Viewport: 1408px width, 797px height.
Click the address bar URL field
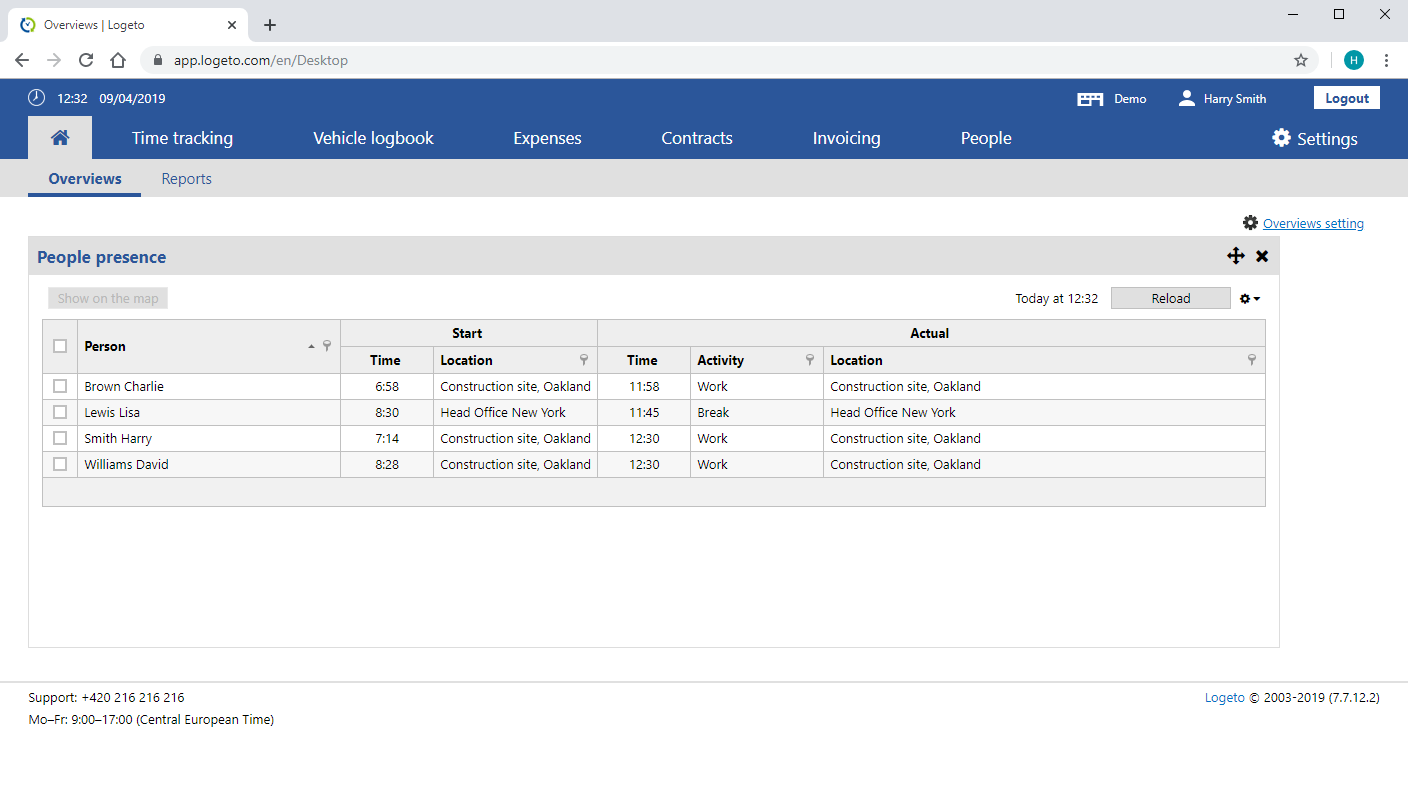[x=728, y=60]
